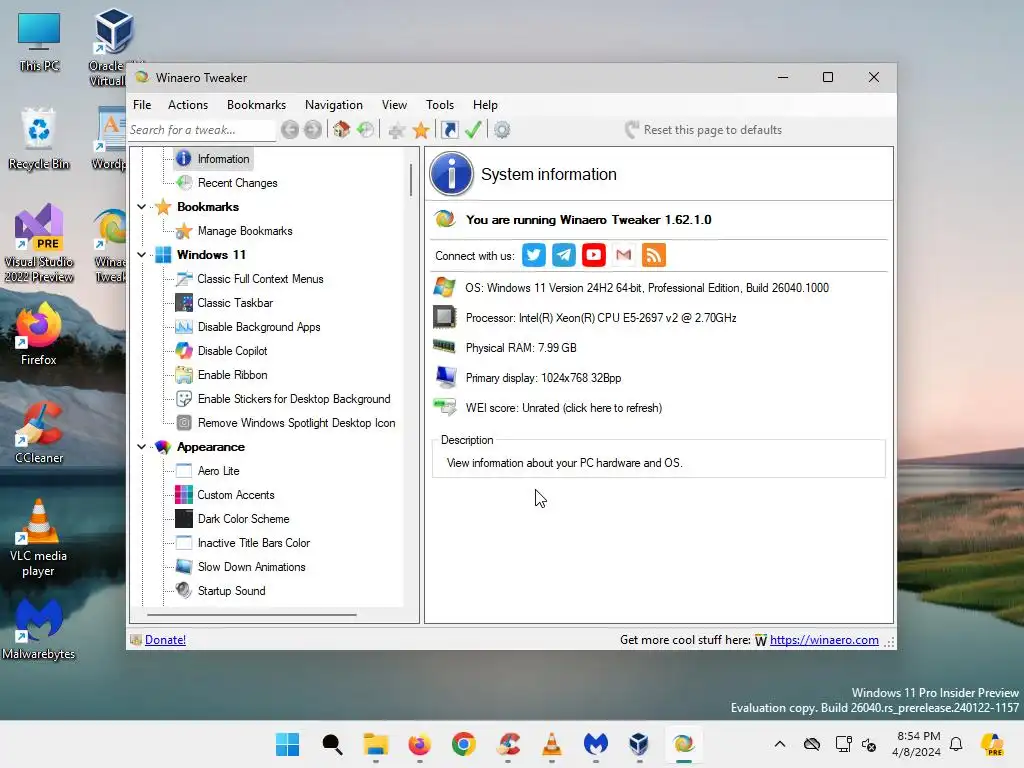Go to the home page icon

click(341, 130)
